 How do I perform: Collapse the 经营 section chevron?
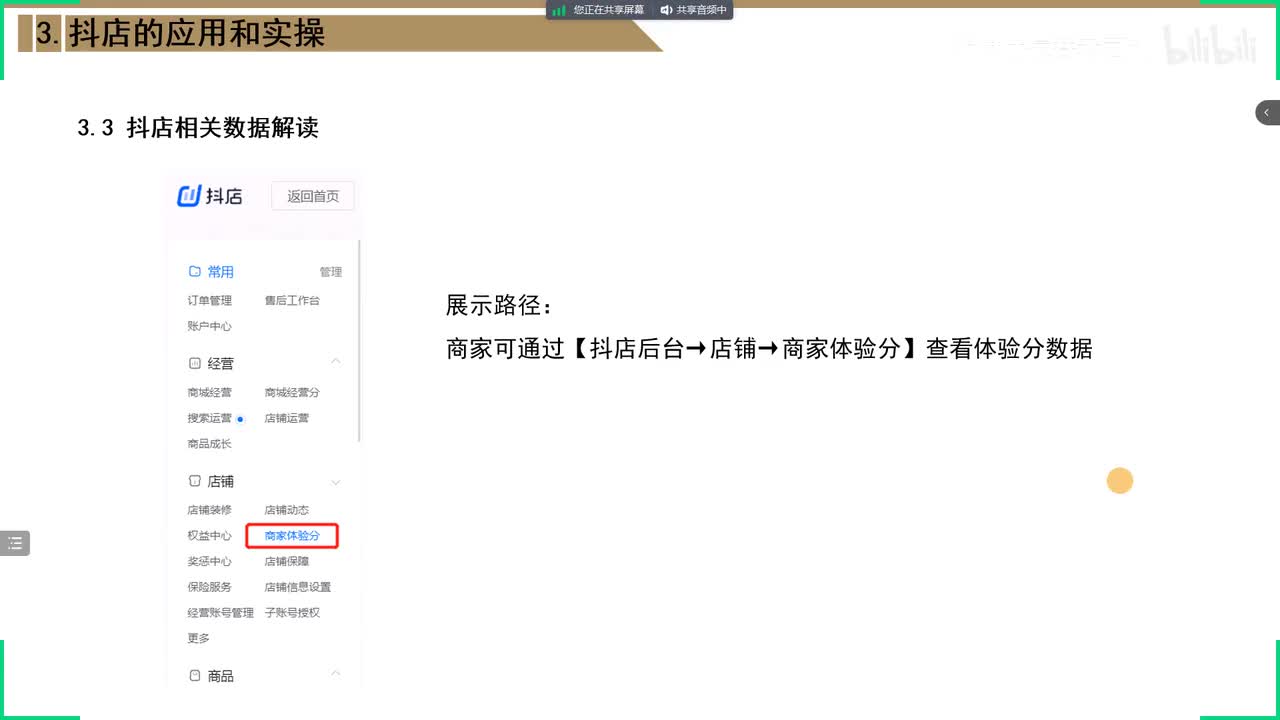[x=336, y=362]
